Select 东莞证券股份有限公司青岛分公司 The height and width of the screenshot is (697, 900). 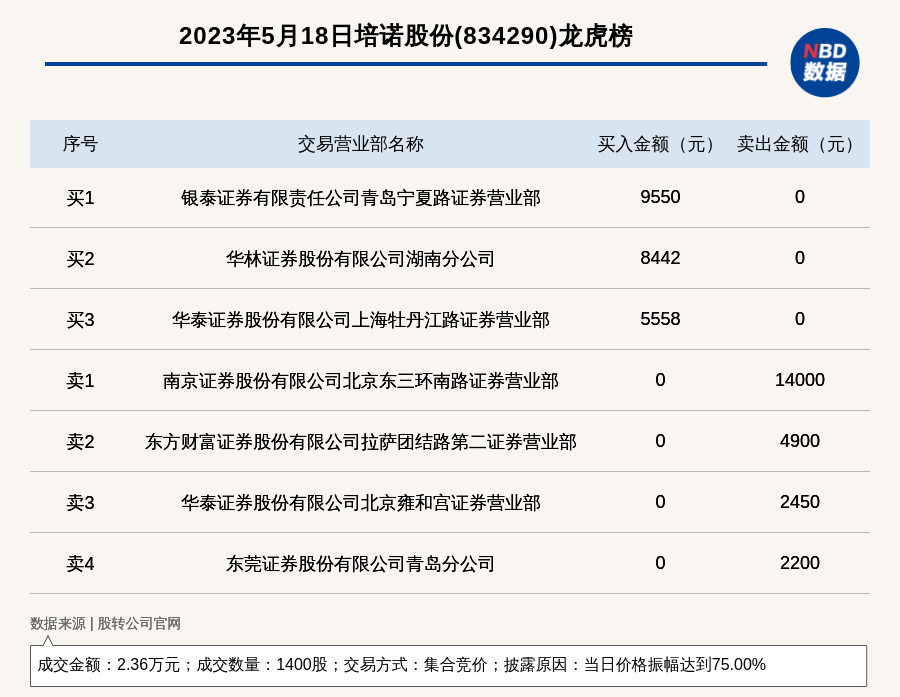(360, 563)
